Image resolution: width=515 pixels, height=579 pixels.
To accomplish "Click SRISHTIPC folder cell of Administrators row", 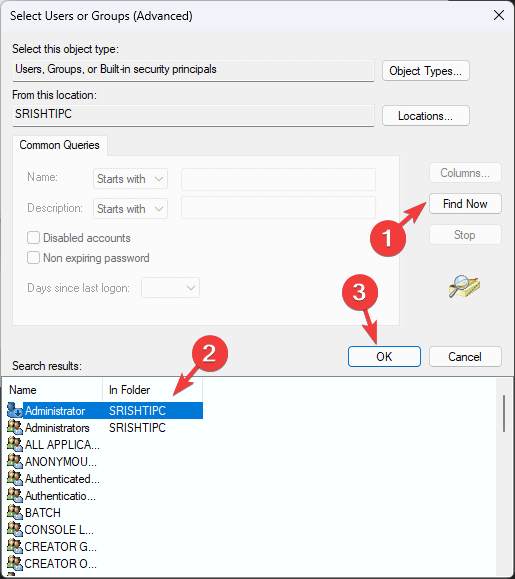I will point(137,428).
